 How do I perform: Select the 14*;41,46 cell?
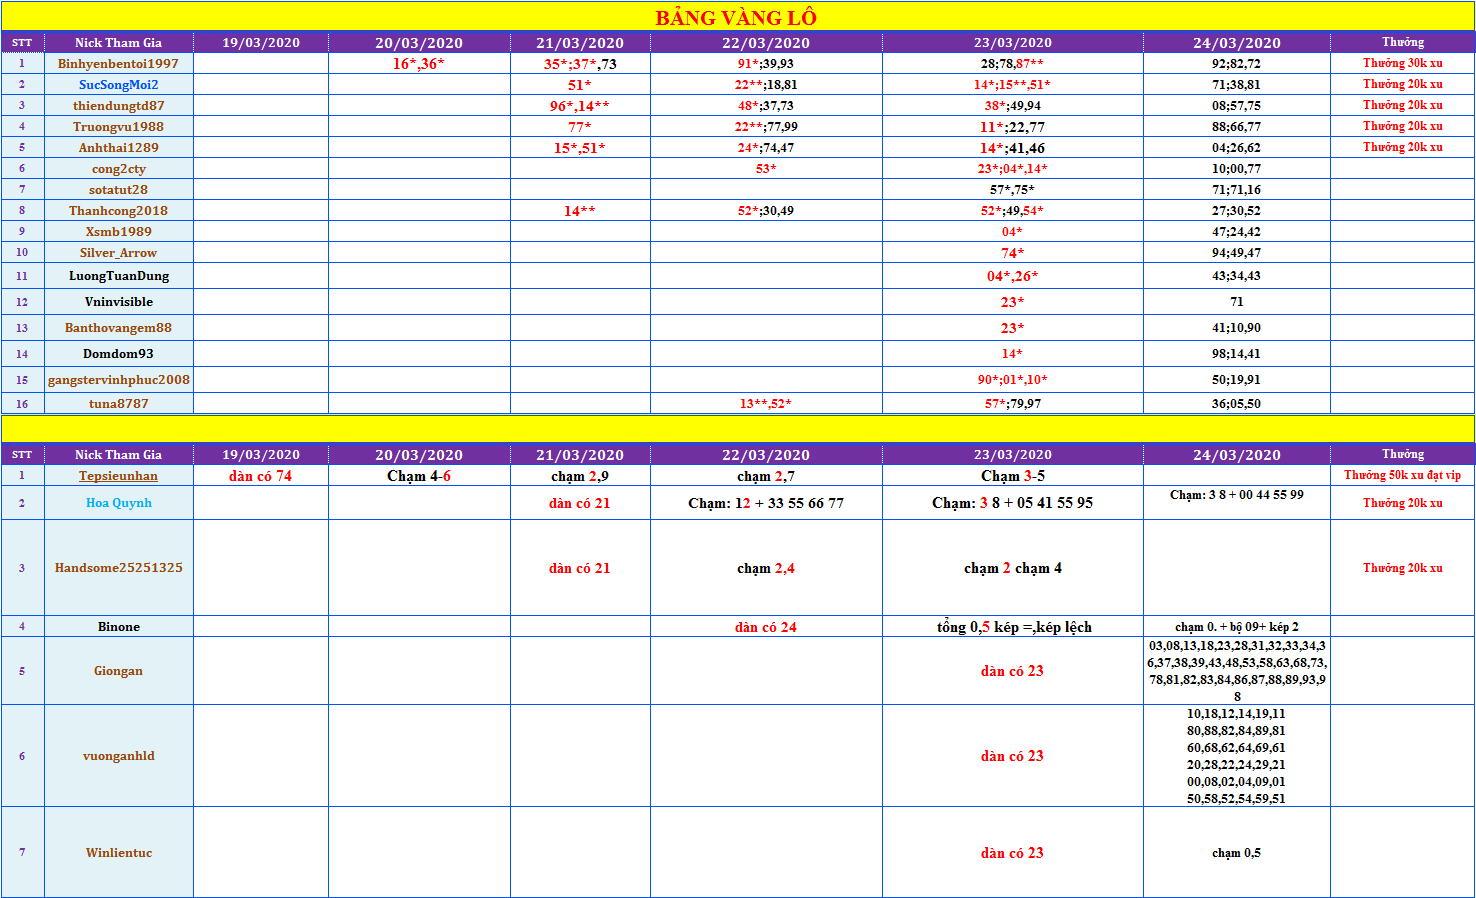(1012, 147)
